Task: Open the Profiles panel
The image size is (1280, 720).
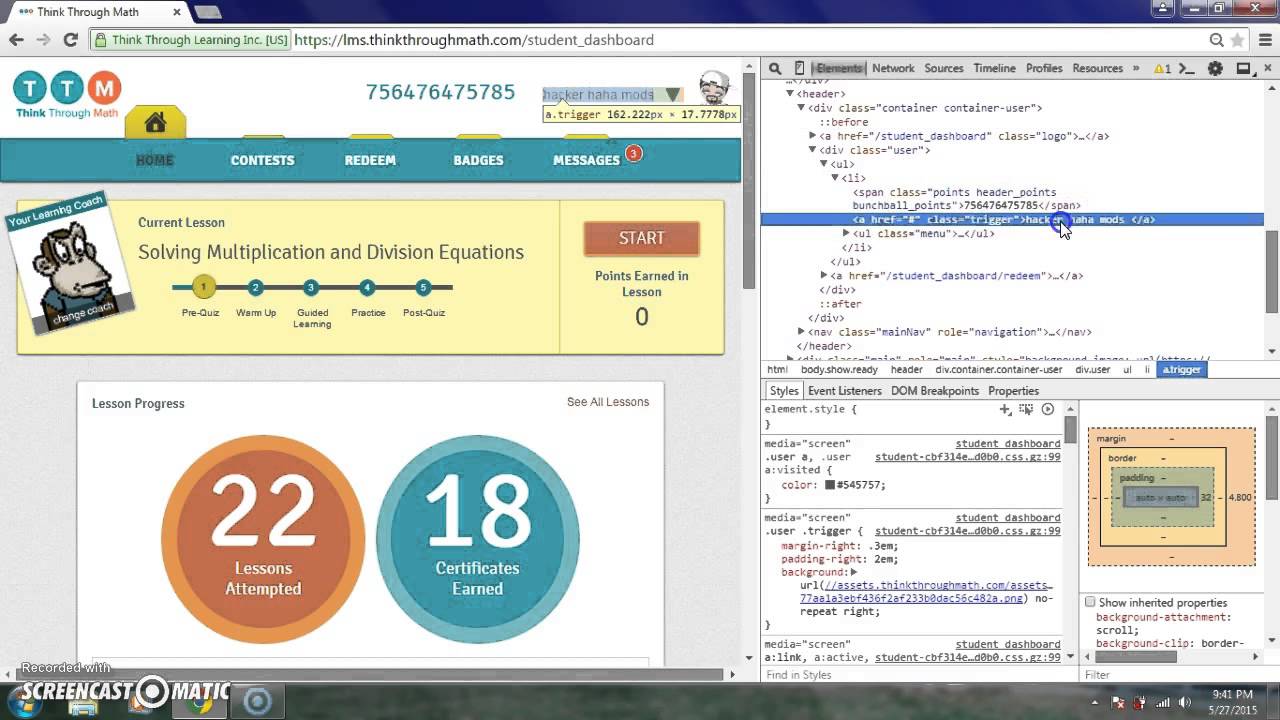Action: pyautogui.click(x=1044, y=68)
